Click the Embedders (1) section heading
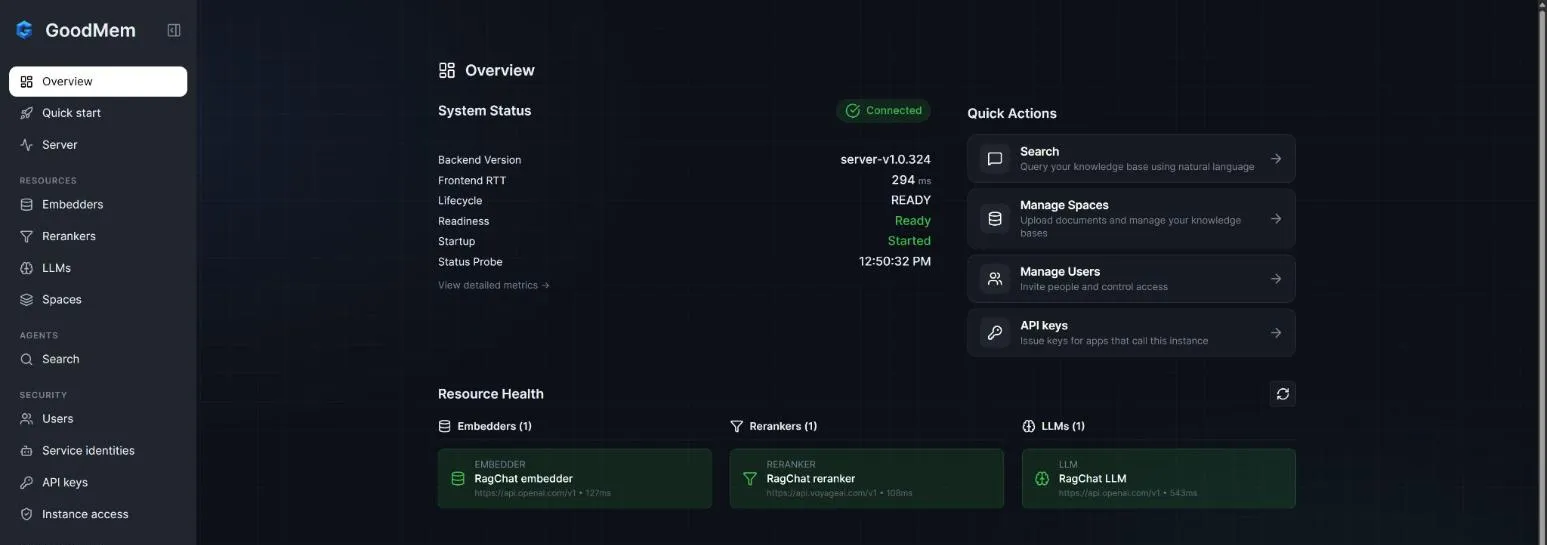 coord(485,426)
